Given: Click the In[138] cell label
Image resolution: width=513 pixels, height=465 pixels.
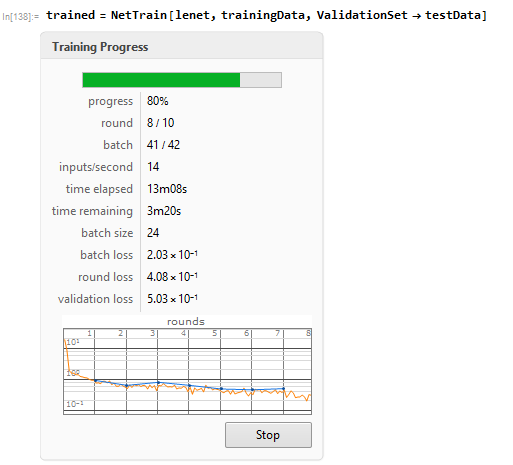Looking at the screenshot, I should (20, 16).
